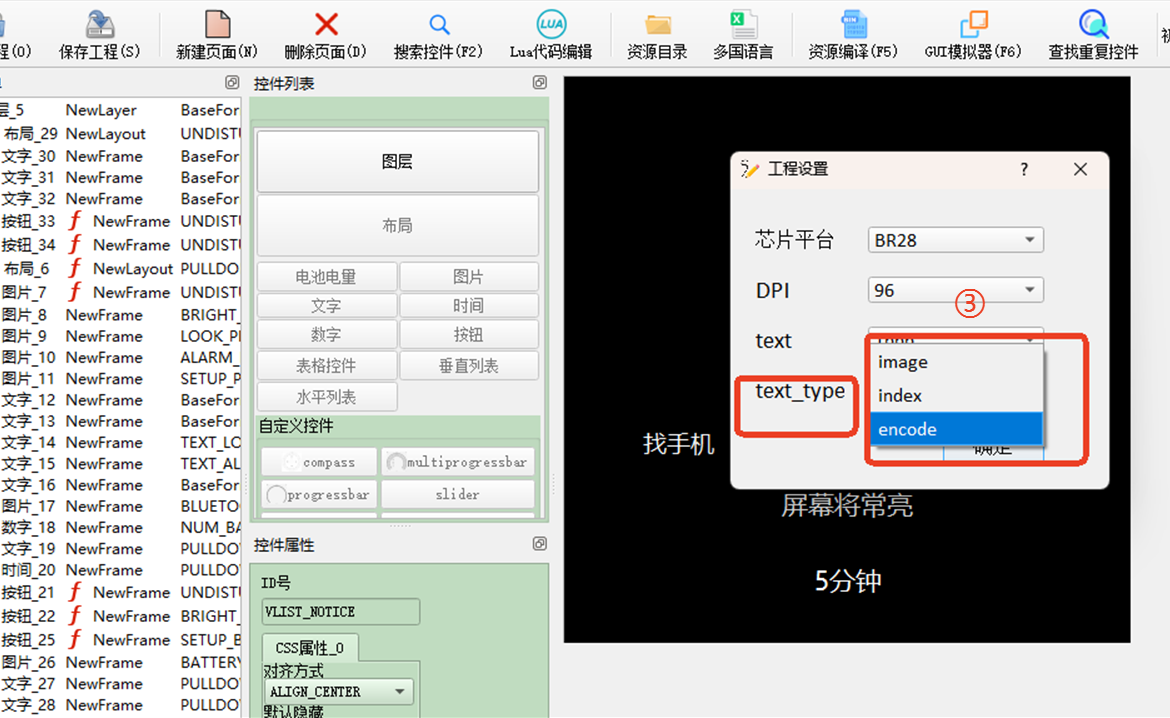Click the help question mark in 工程设置 dialog

coord(1024,169)
